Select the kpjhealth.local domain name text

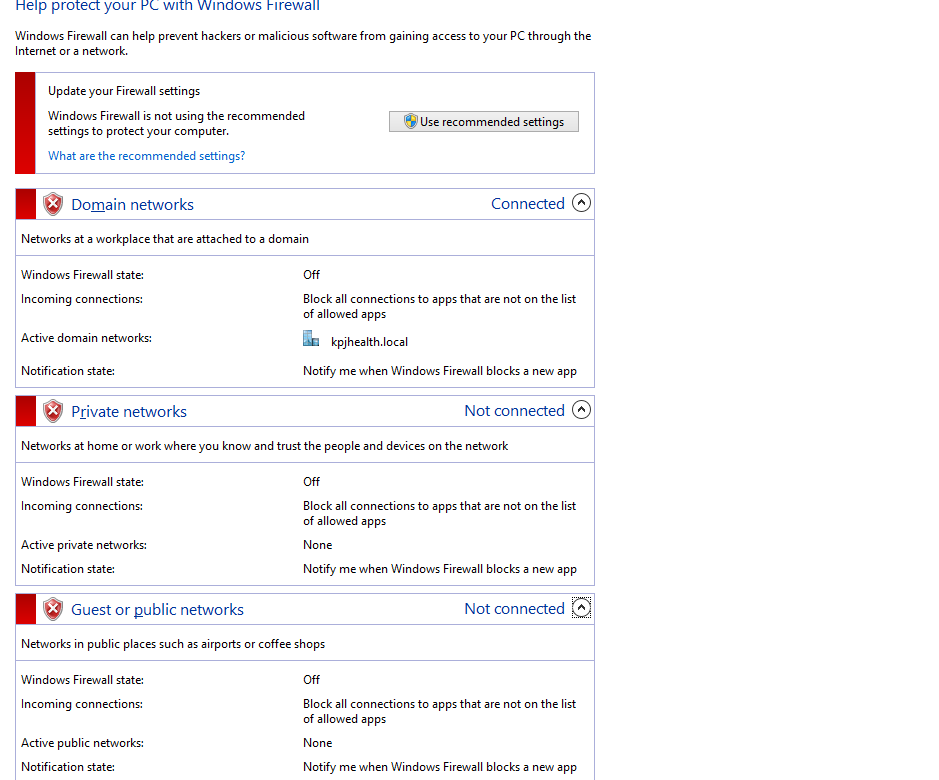[369, 341]
